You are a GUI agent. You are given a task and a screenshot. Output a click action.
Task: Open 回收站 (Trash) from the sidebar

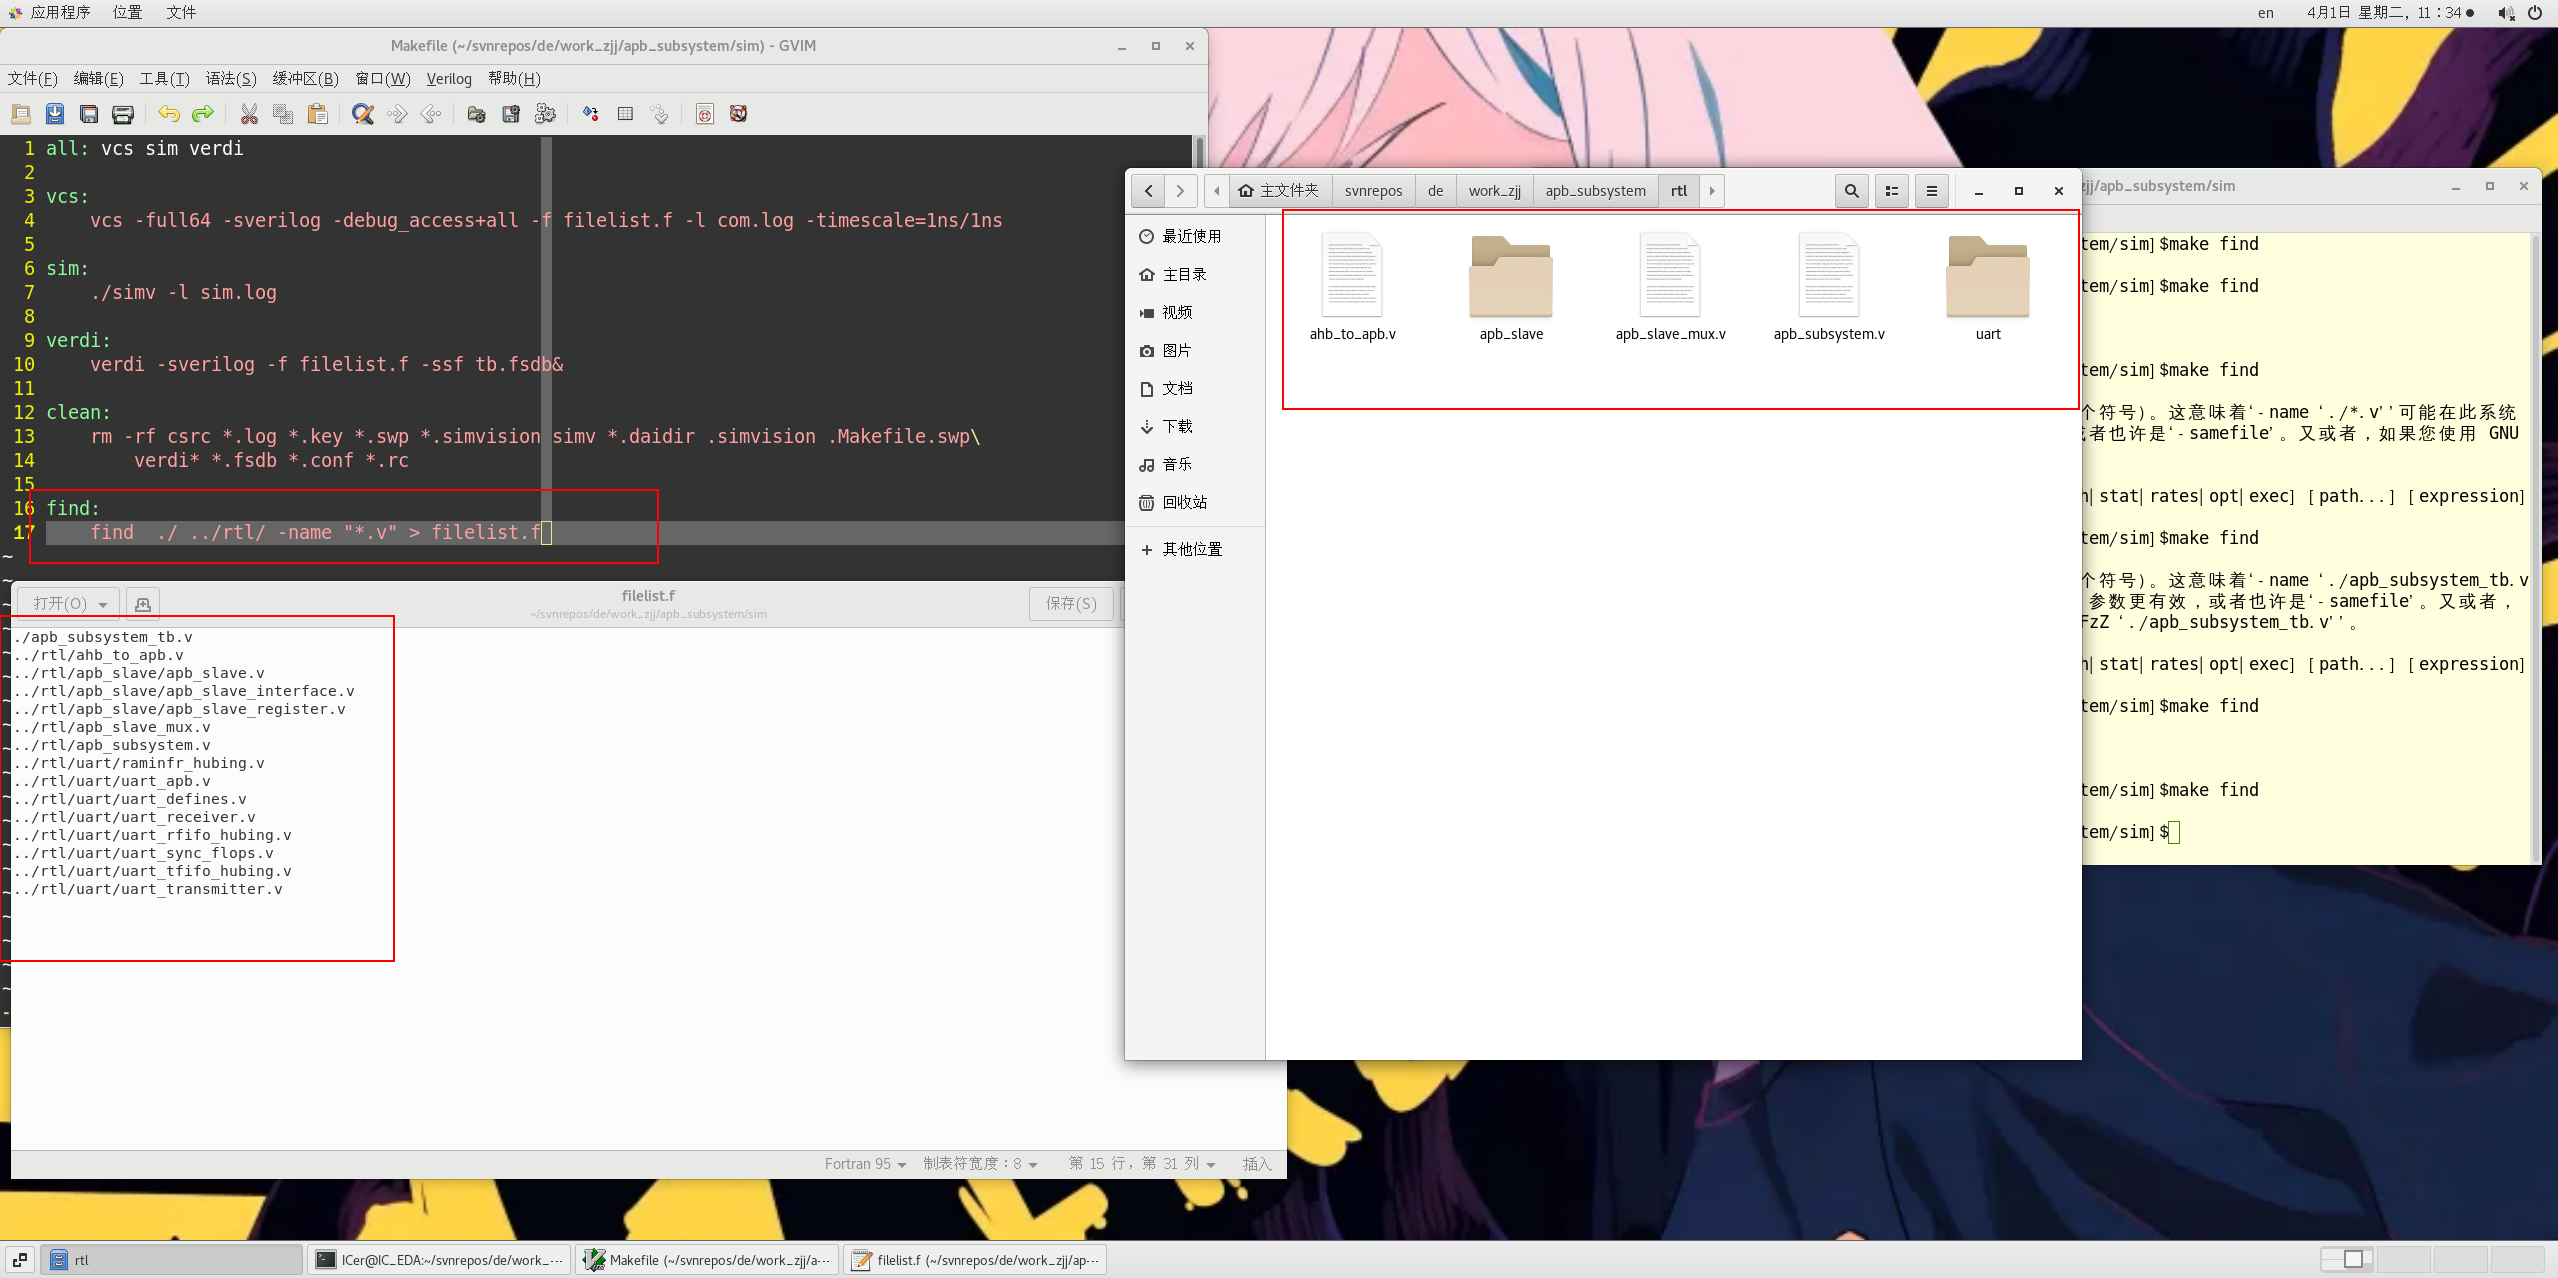(x=1184, y=502)
